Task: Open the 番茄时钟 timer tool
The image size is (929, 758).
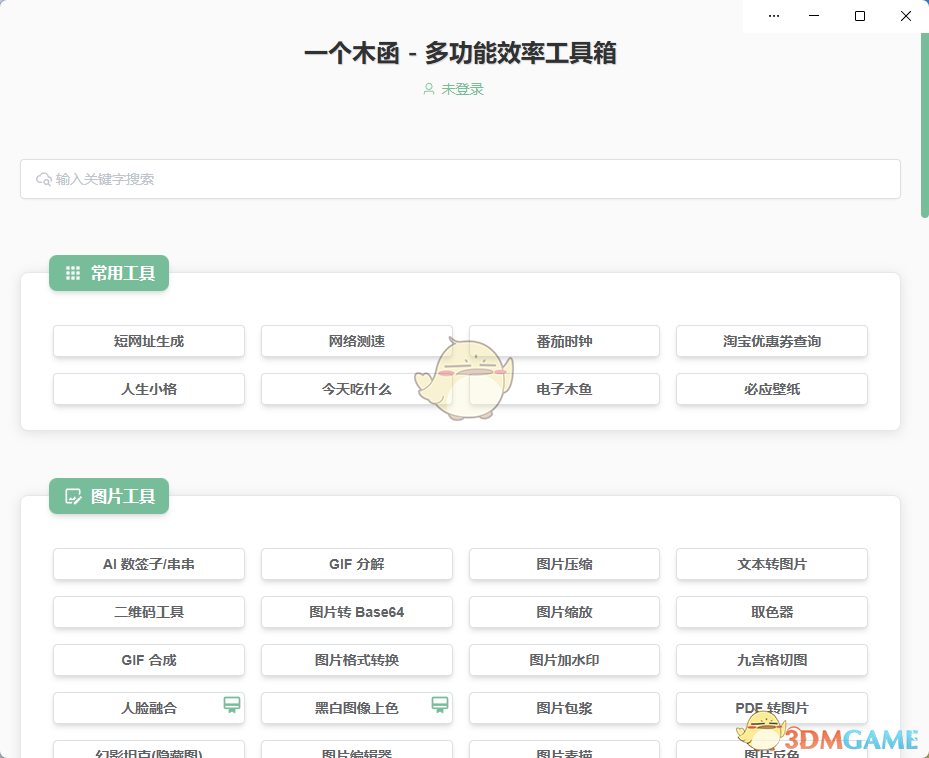Action: [564, 341]
